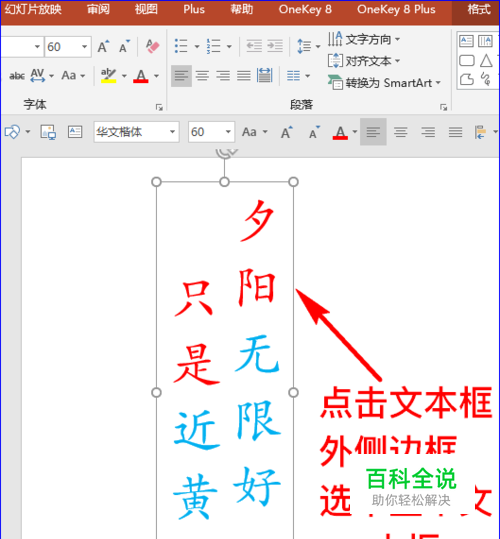Increase font size in quick toolbar

tap(287, 132)
